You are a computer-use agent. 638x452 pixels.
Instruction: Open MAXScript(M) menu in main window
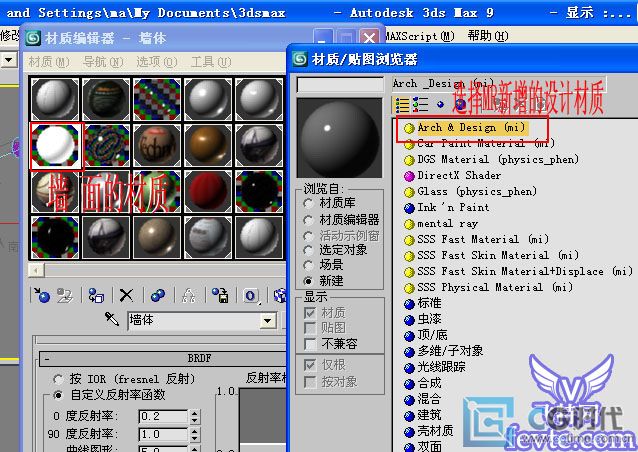coord(420,36)
